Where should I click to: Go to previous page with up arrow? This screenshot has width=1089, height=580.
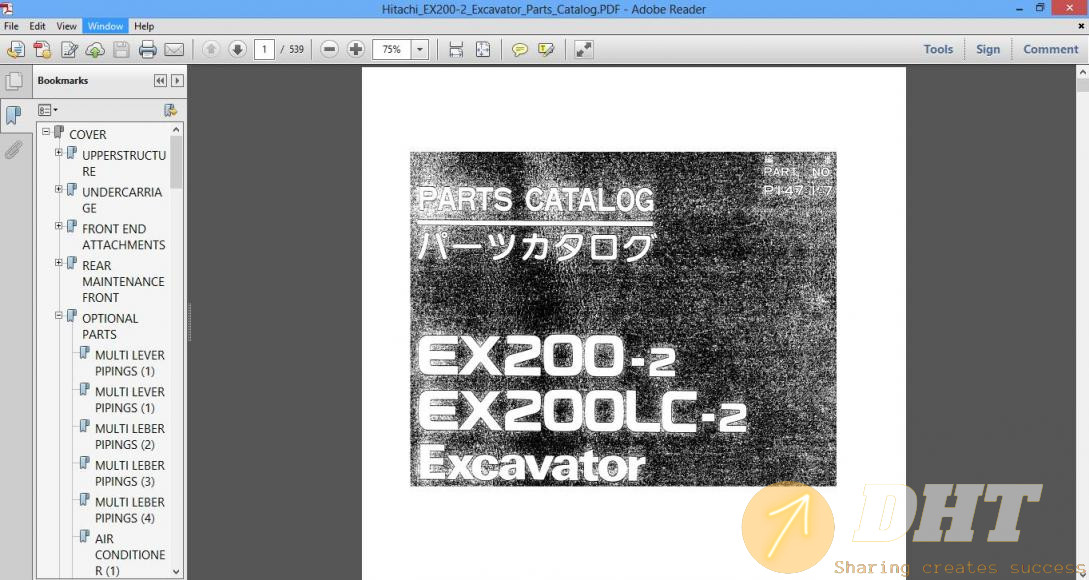(x=211, y=49)
